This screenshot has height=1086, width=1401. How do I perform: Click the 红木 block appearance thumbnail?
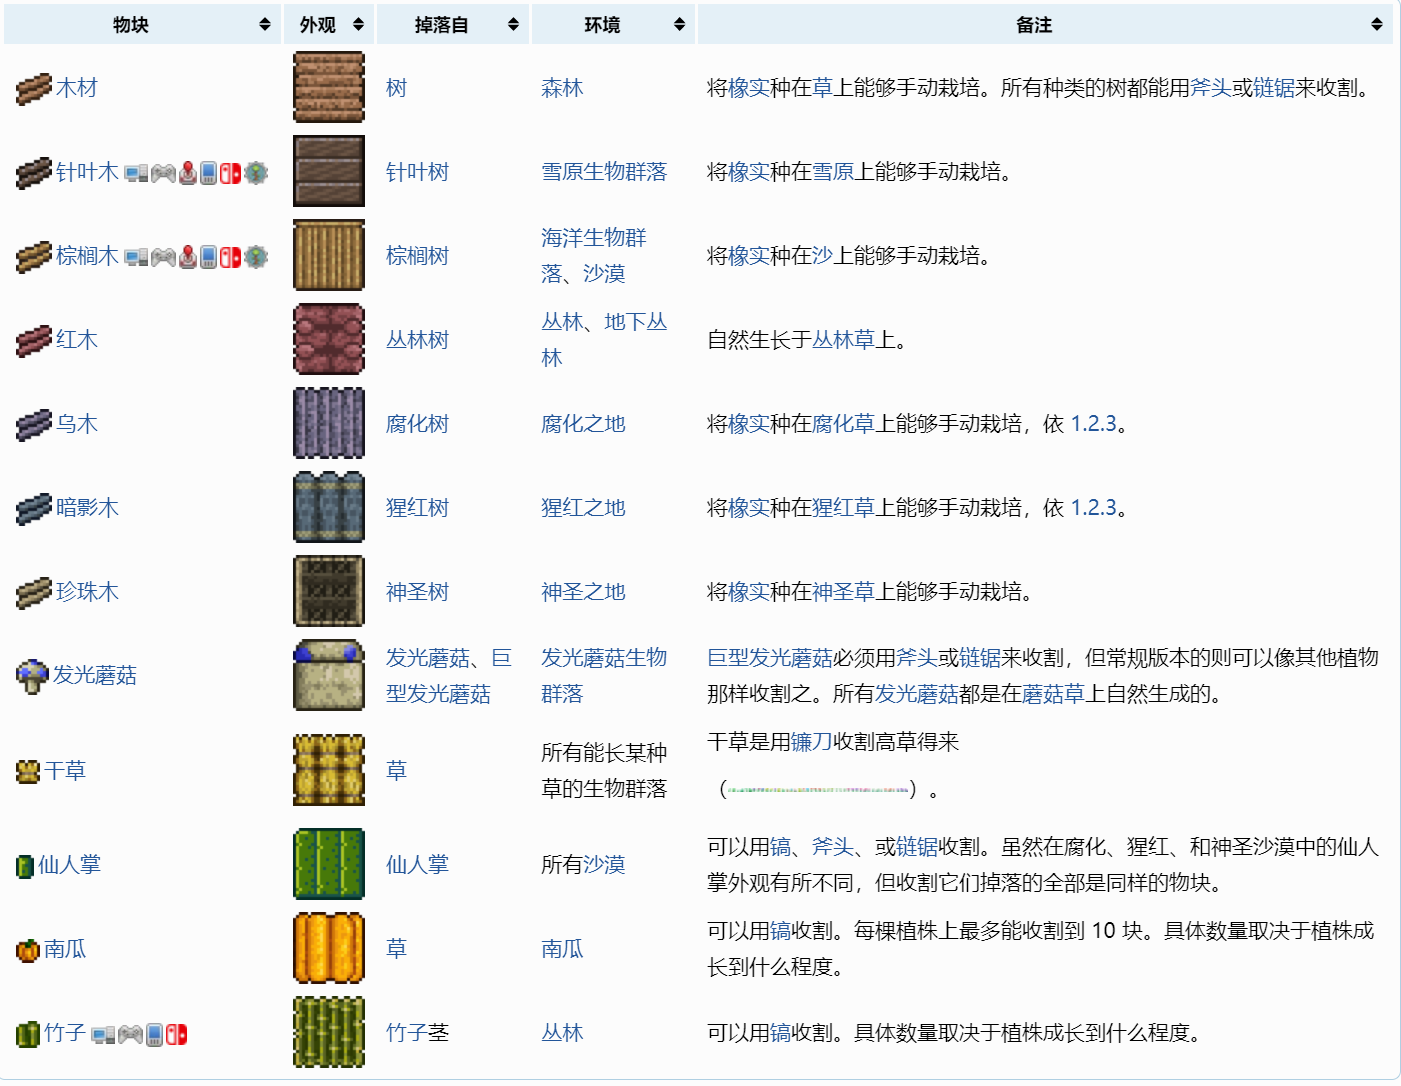tap(329, 340)
